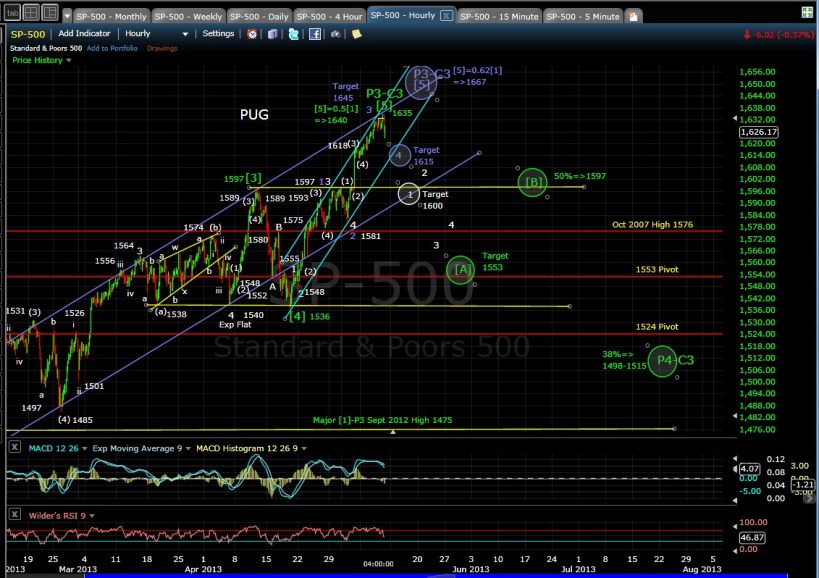This screenshot has width=819, height=578.
Task: Switch to SP-500 - Weekly tab
Action: 188,16
